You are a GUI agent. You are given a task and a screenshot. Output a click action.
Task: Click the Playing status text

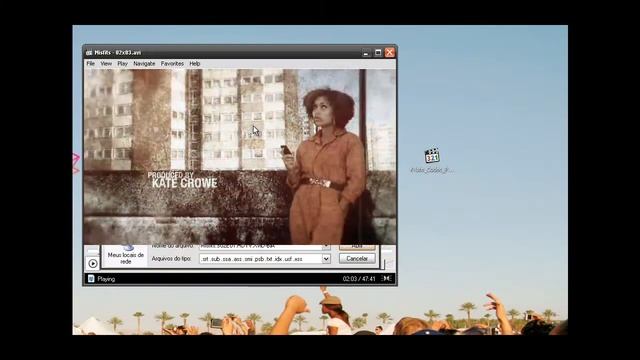[x=106, y=279]
